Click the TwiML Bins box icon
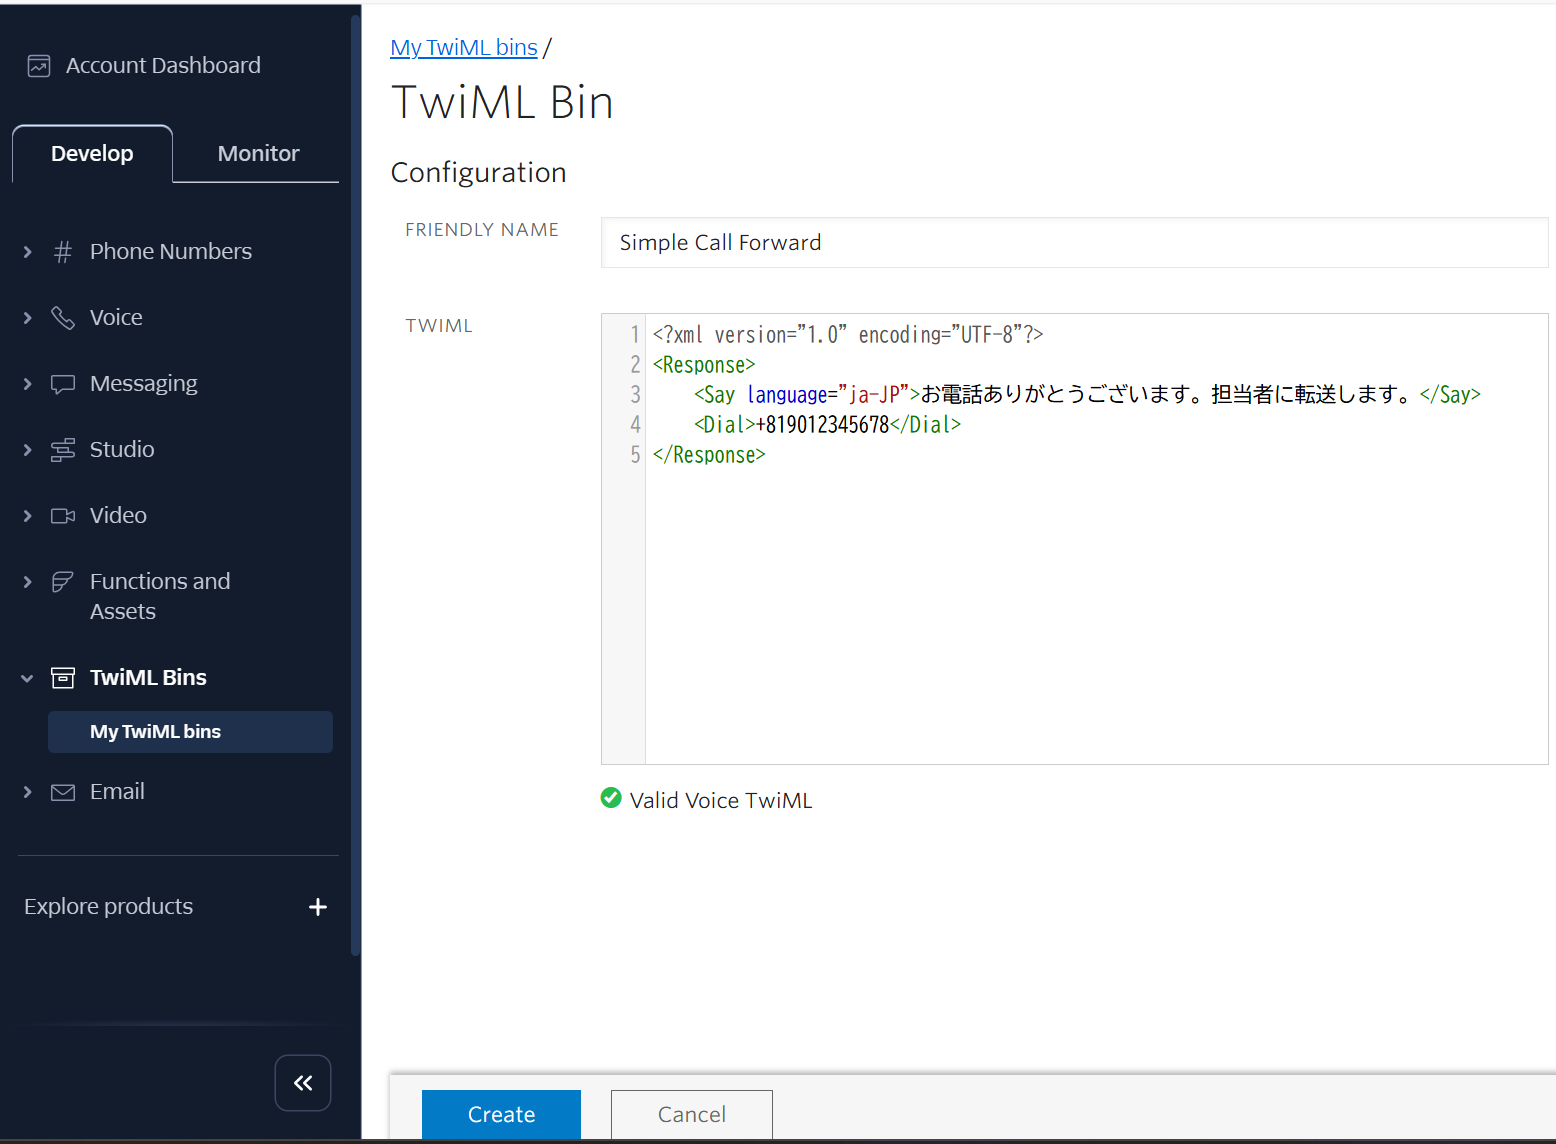 pos(62,677)
